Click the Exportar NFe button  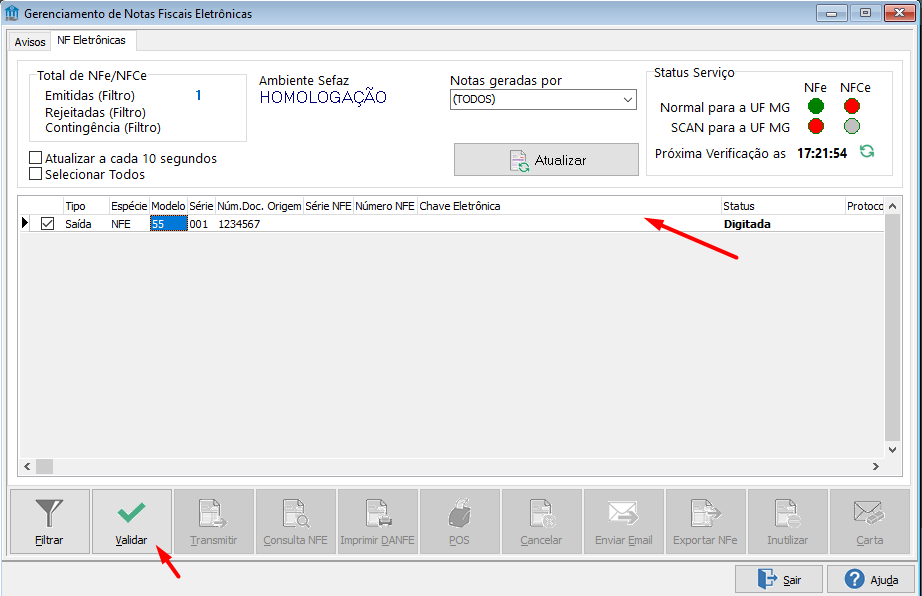(706, 521)
